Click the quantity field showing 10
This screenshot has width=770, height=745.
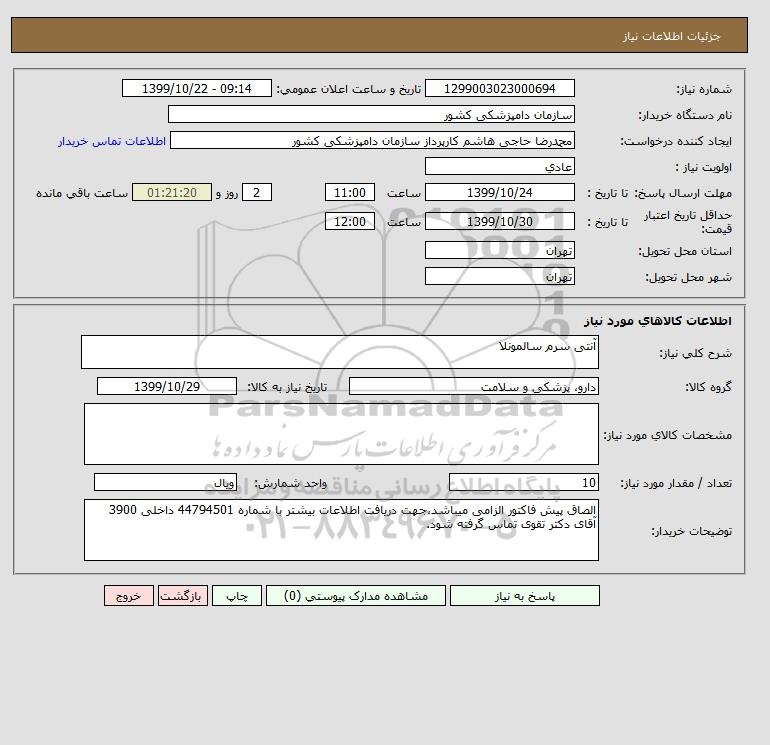click(x=523, y=482)
